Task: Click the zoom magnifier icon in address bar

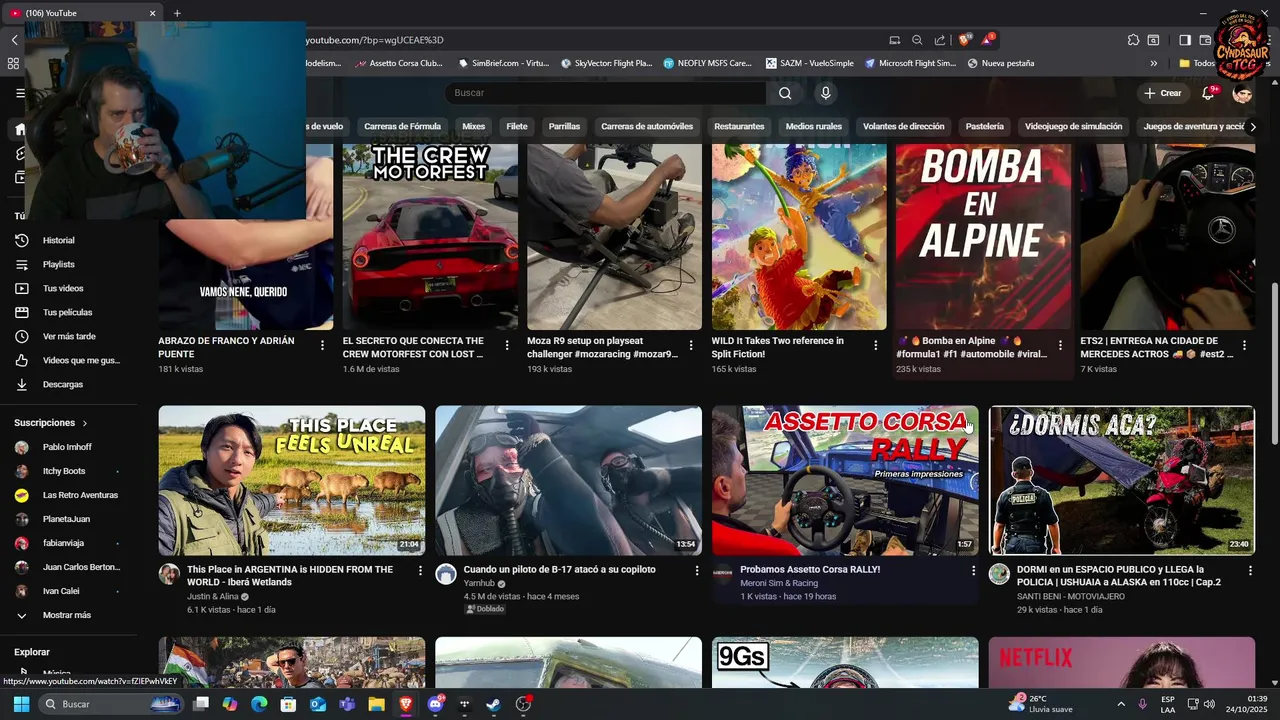Action: click(x=917, y=40)
